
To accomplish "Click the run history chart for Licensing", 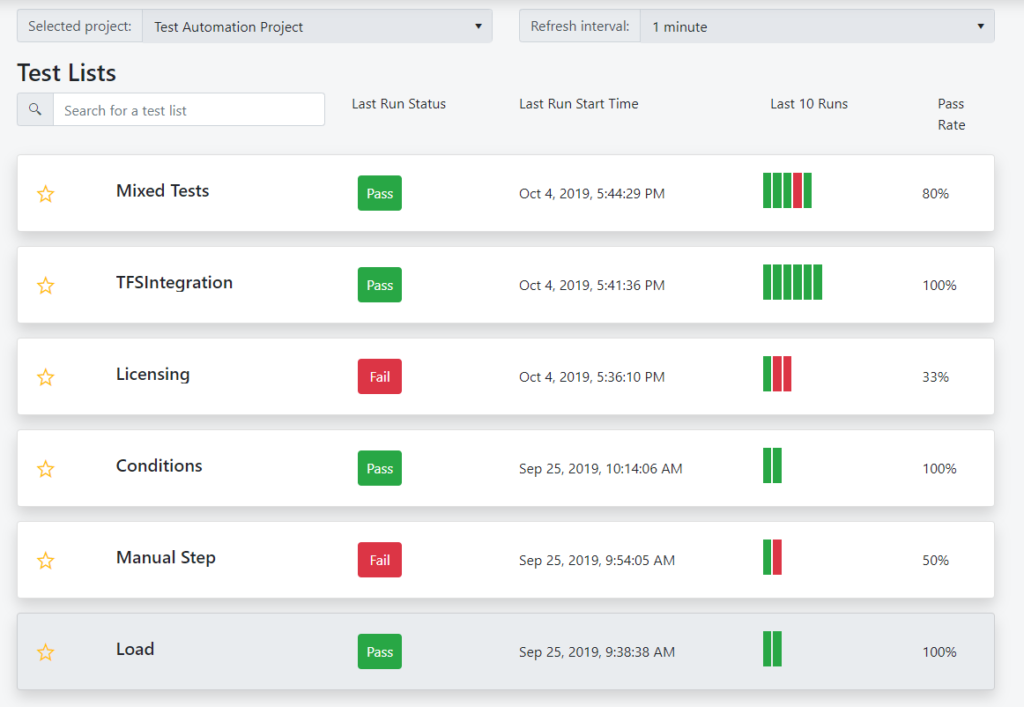I will (x=777, y=375).
